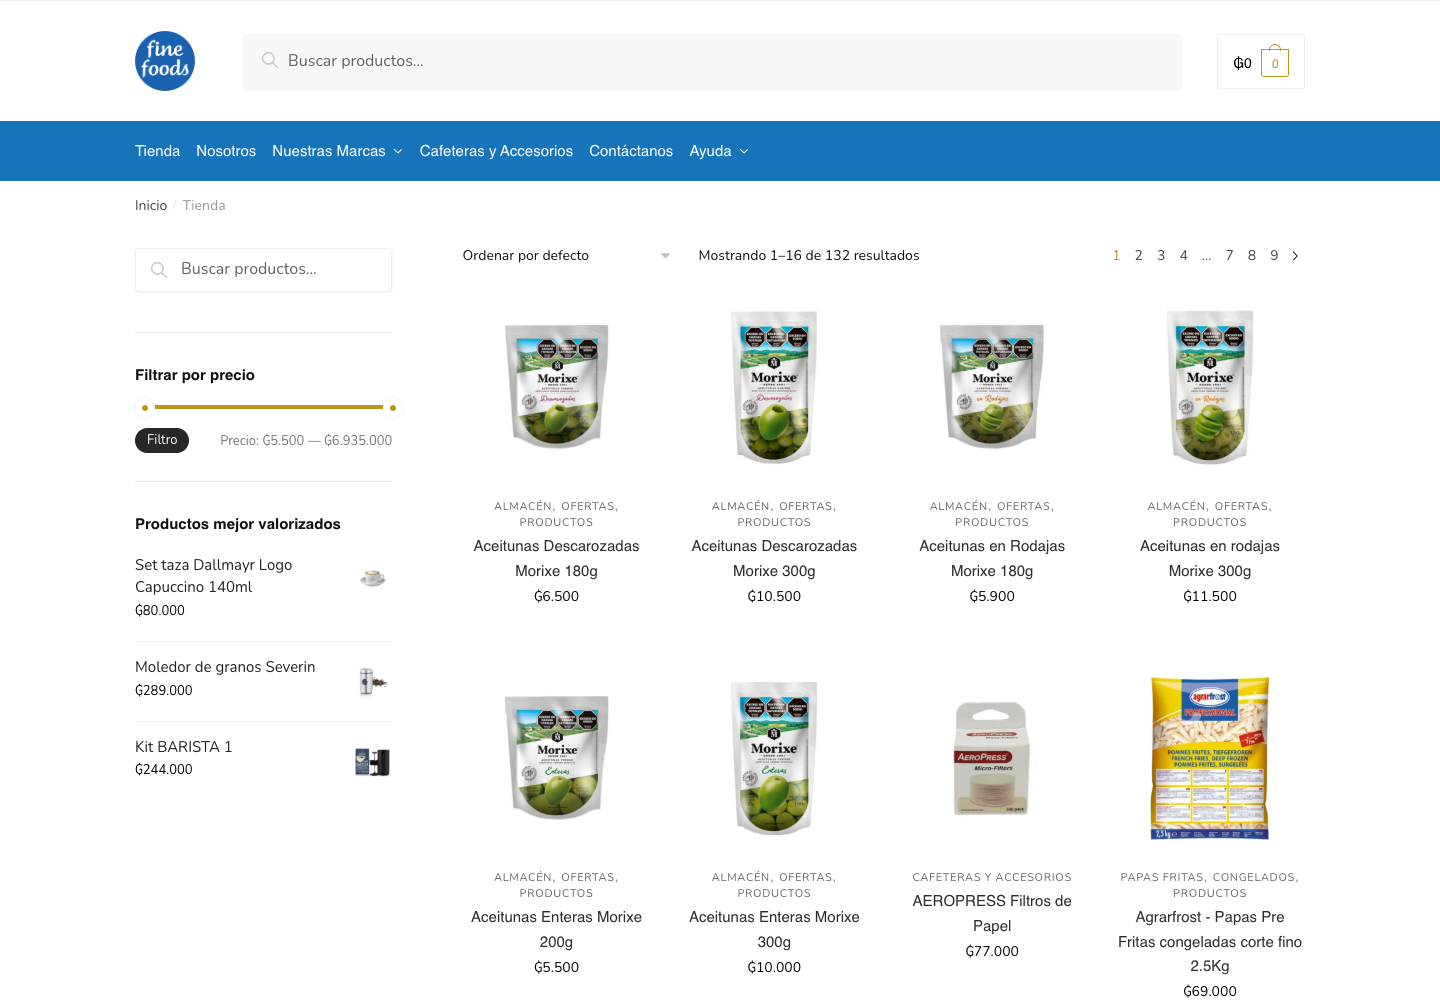Open Agrarfrost Papas Pre Fritas image
The width and height of the screenshot is (1440, 1000).
pyautogui.click(x=1210, y=758)
